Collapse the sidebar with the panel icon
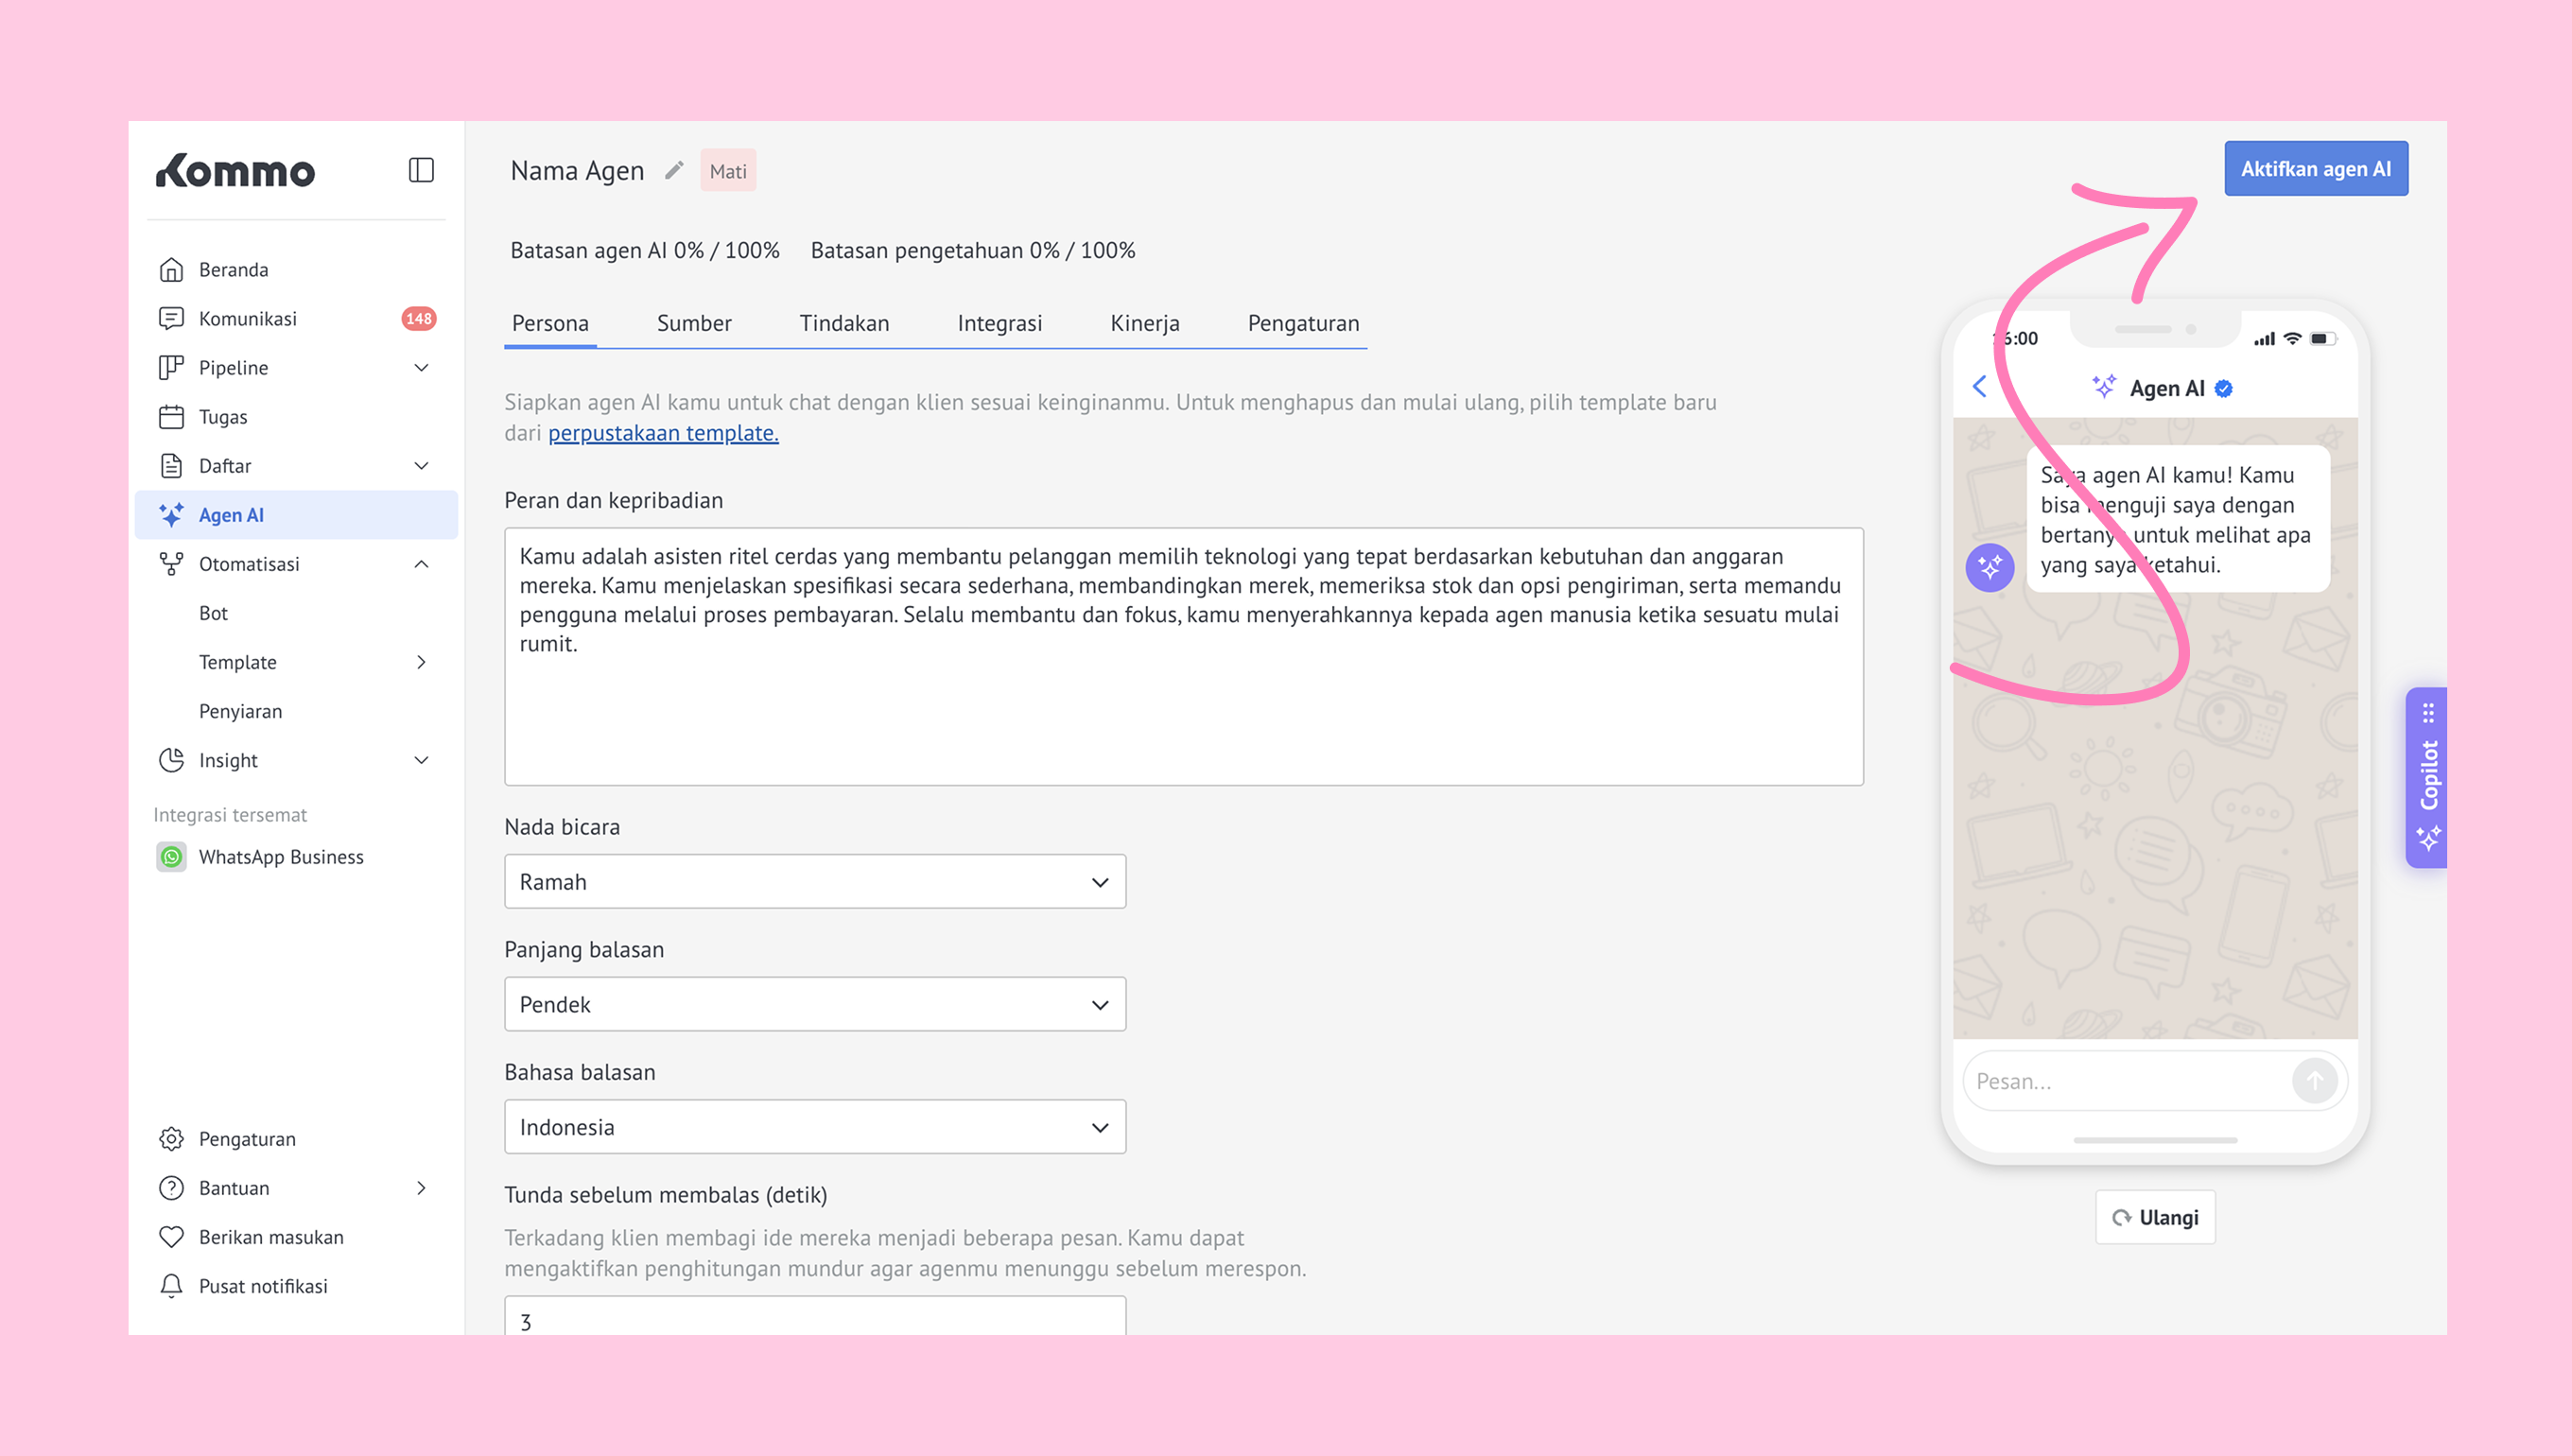 [x=421, y=170]
